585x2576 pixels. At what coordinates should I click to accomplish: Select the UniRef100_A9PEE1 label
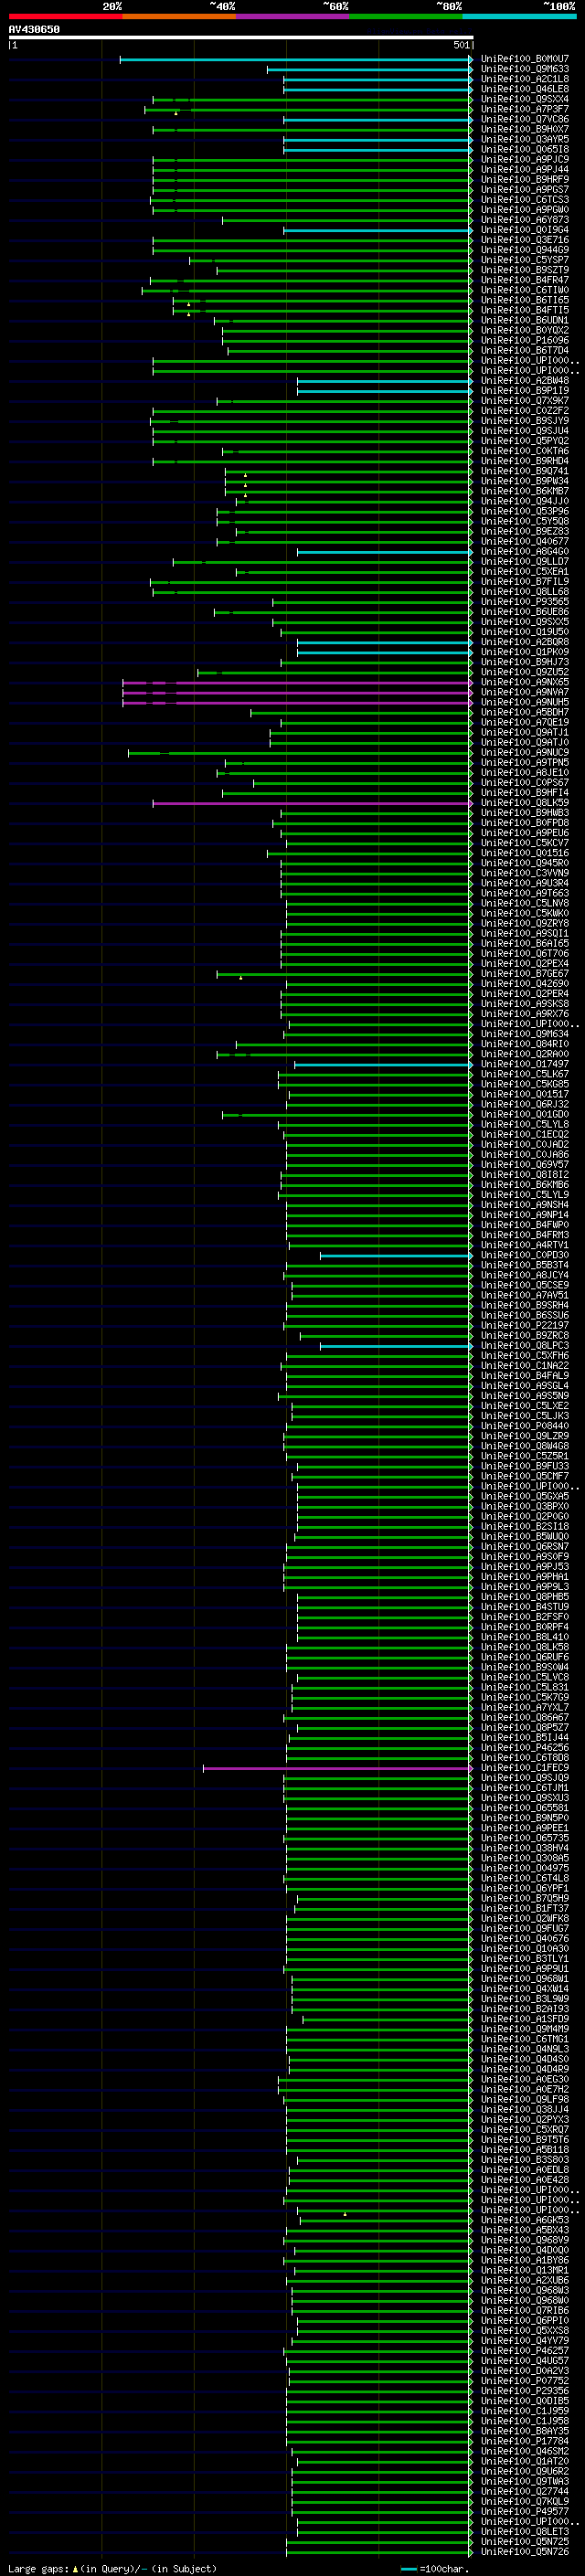point(525,1829)
